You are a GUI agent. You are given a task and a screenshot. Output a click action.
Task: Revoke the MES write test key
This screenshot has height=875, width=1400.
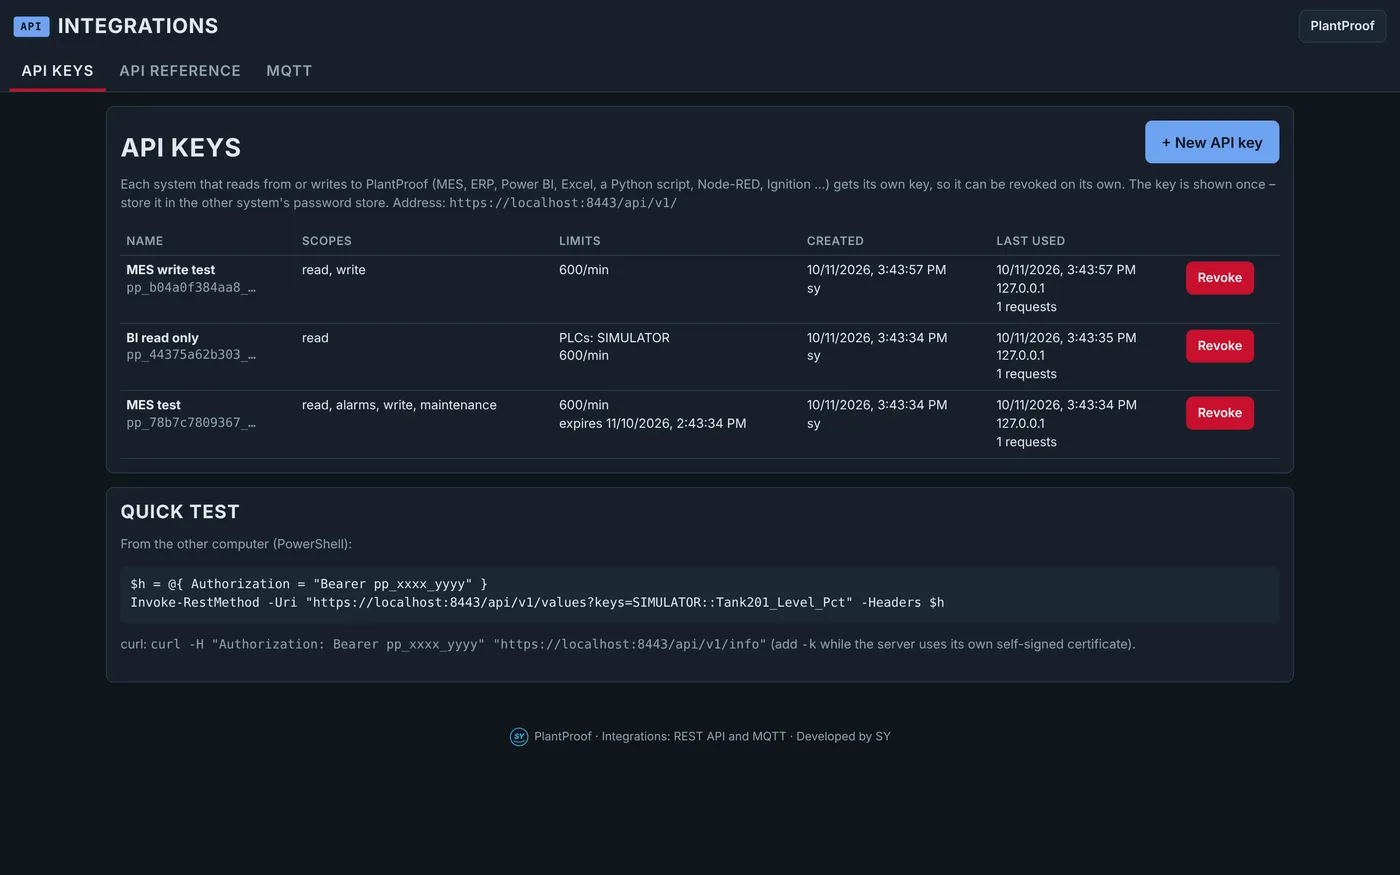(x=1220, y=278)
